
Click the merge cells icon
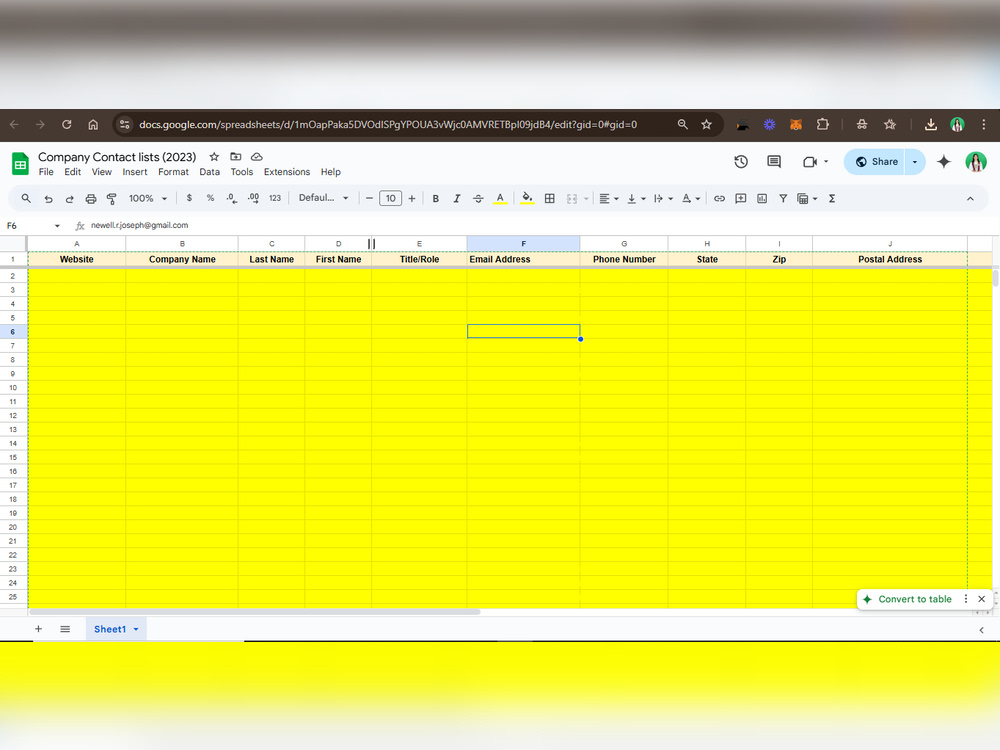click(571, 199)
